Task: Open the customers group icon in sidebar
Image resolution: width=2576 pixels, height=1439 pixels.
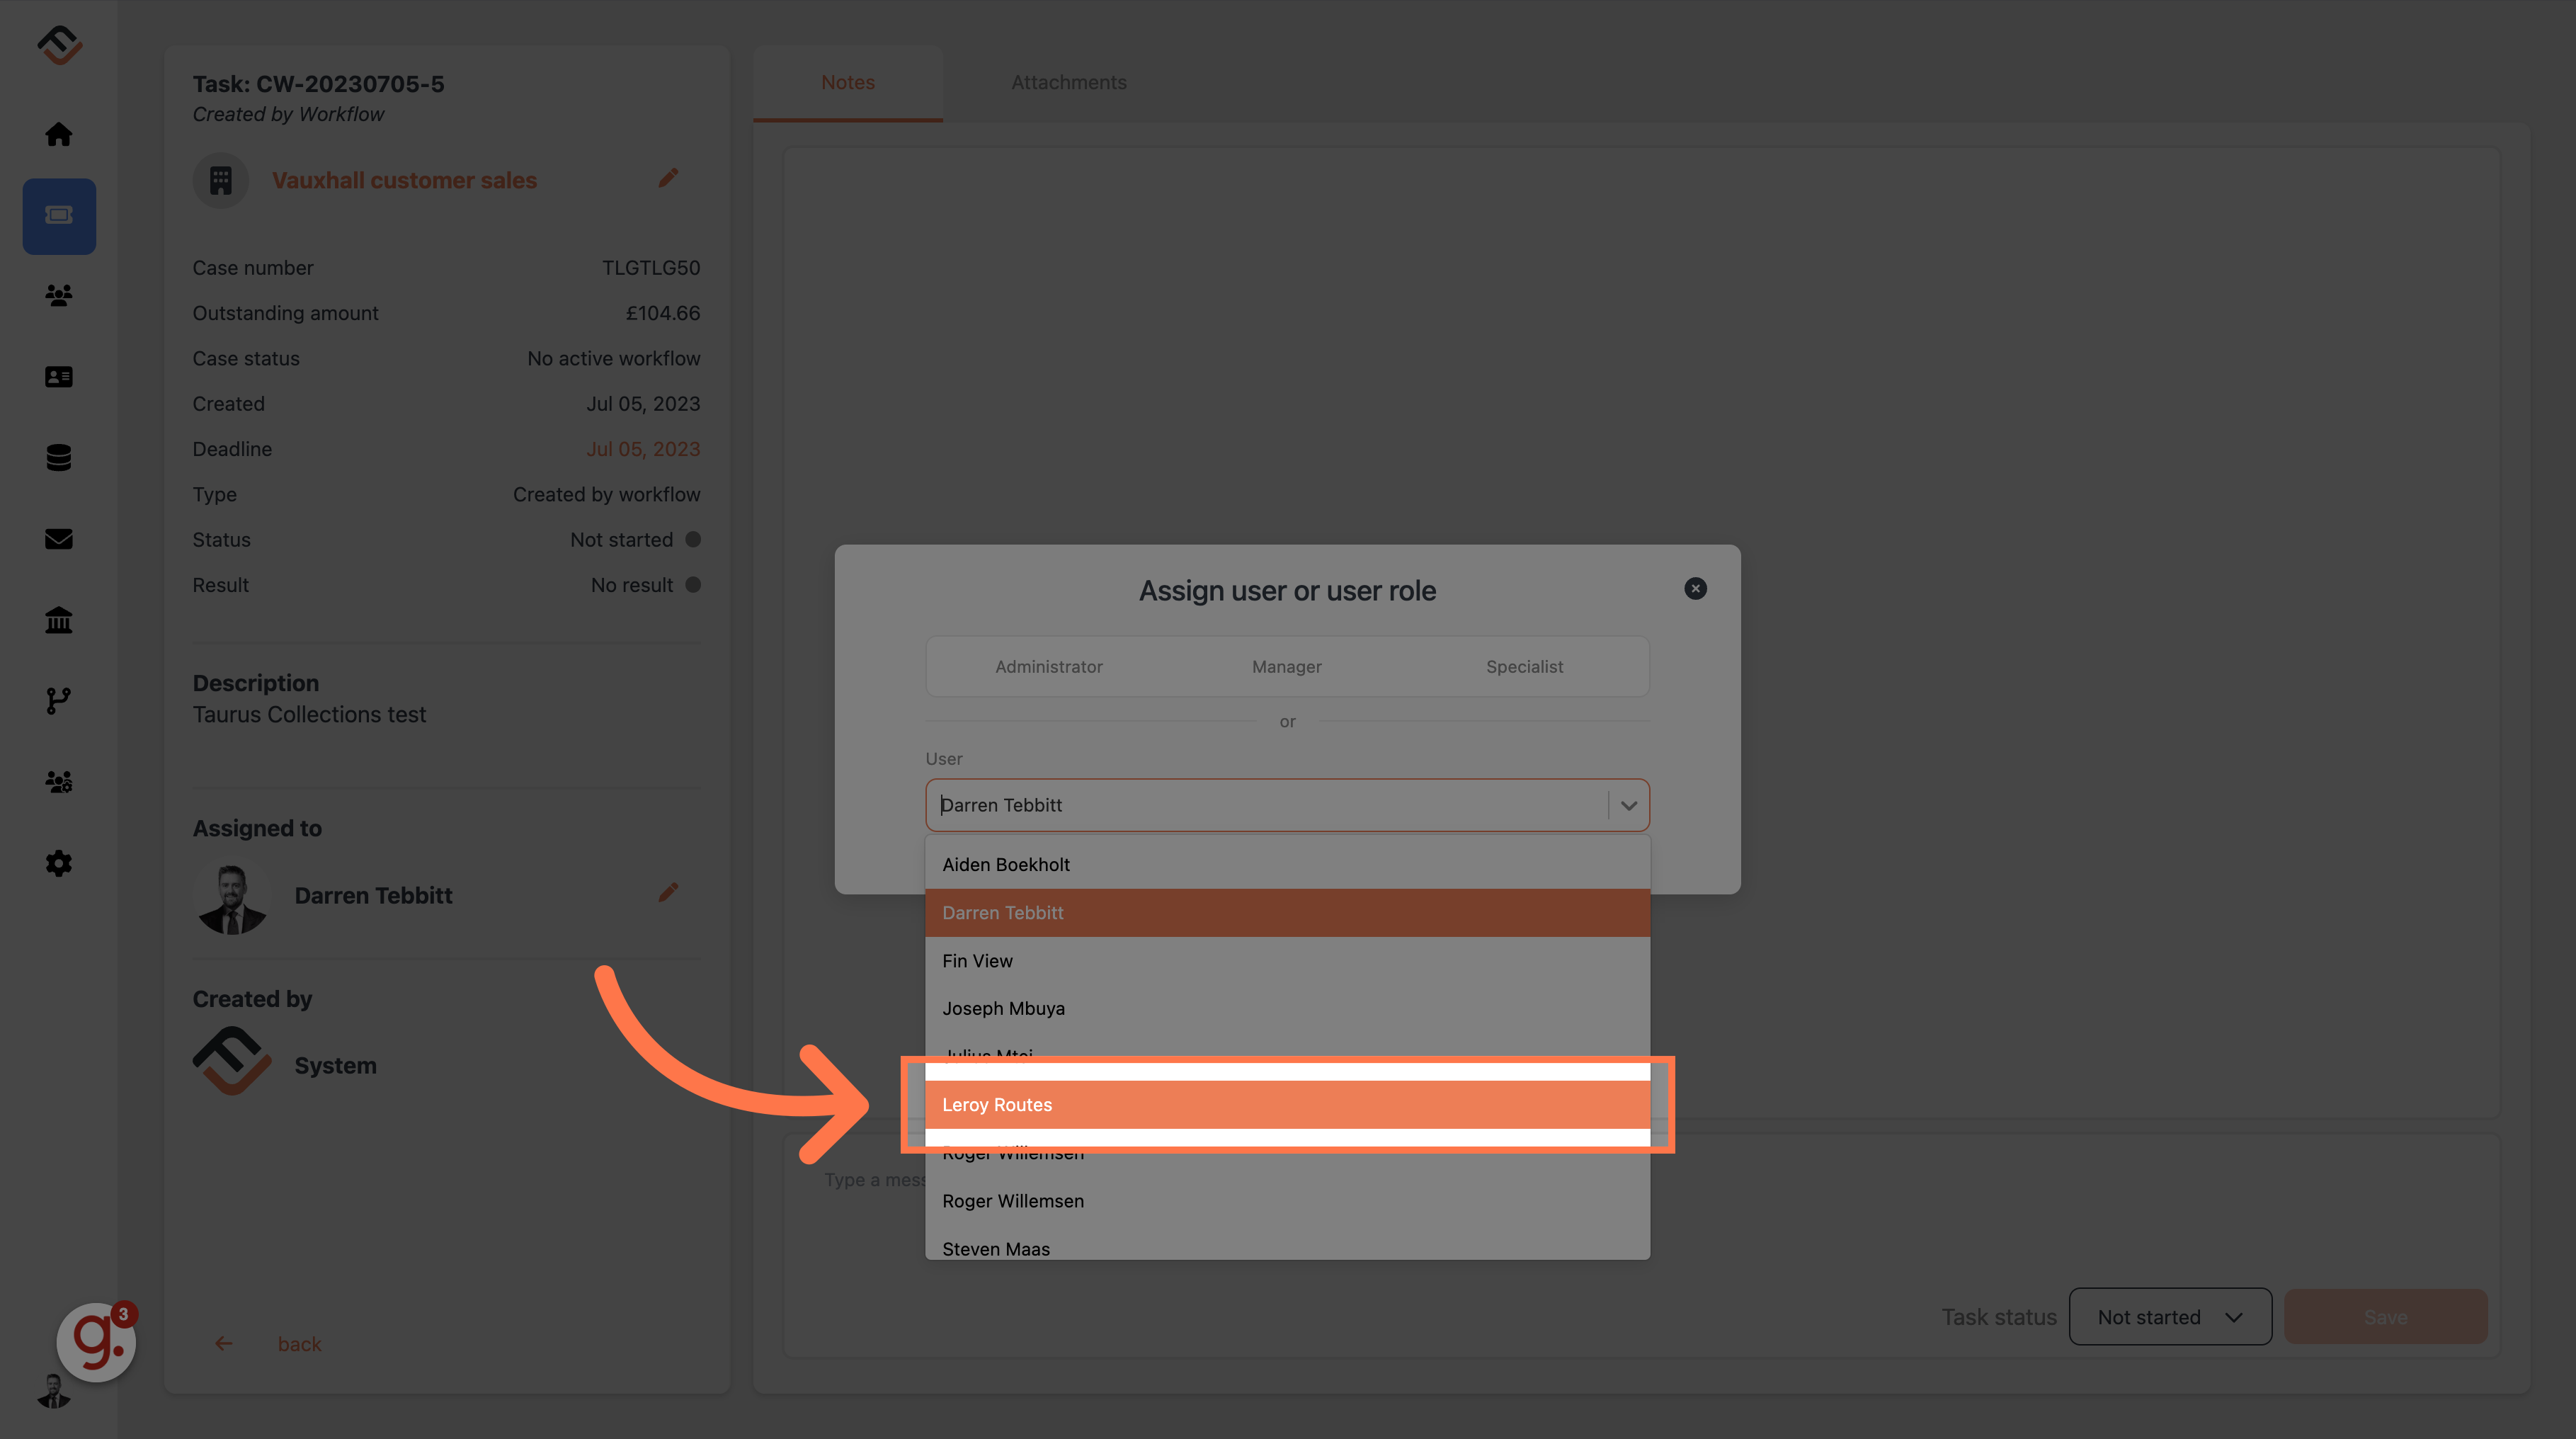Action: coord(59,296)
